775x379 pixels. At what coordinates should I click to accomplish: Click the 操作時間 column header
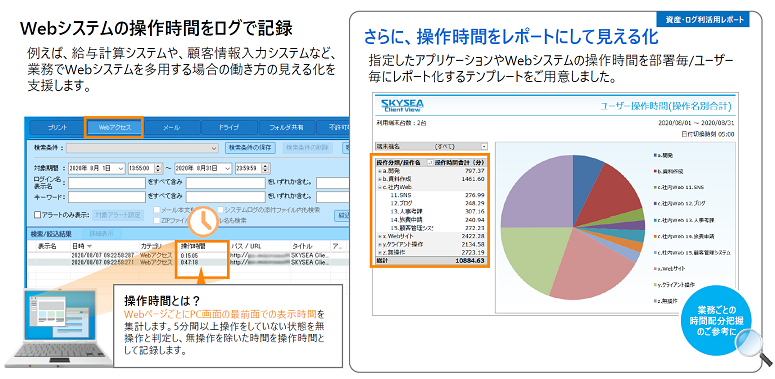click(193, 246)
